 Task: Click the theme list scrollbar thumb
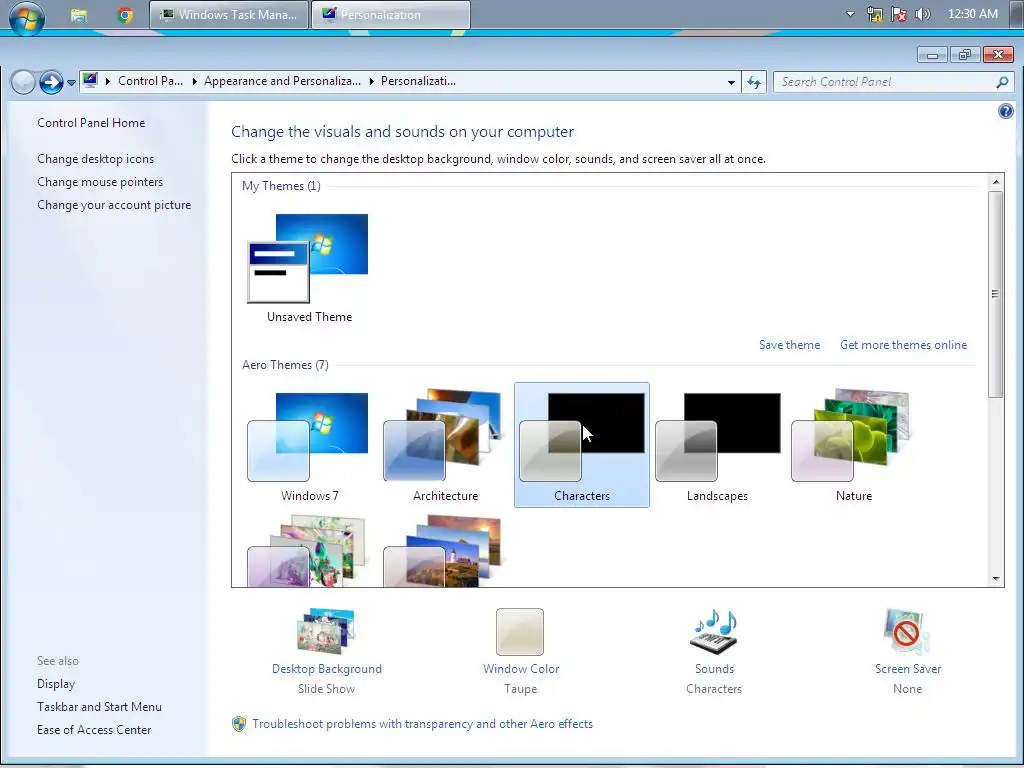996,294
